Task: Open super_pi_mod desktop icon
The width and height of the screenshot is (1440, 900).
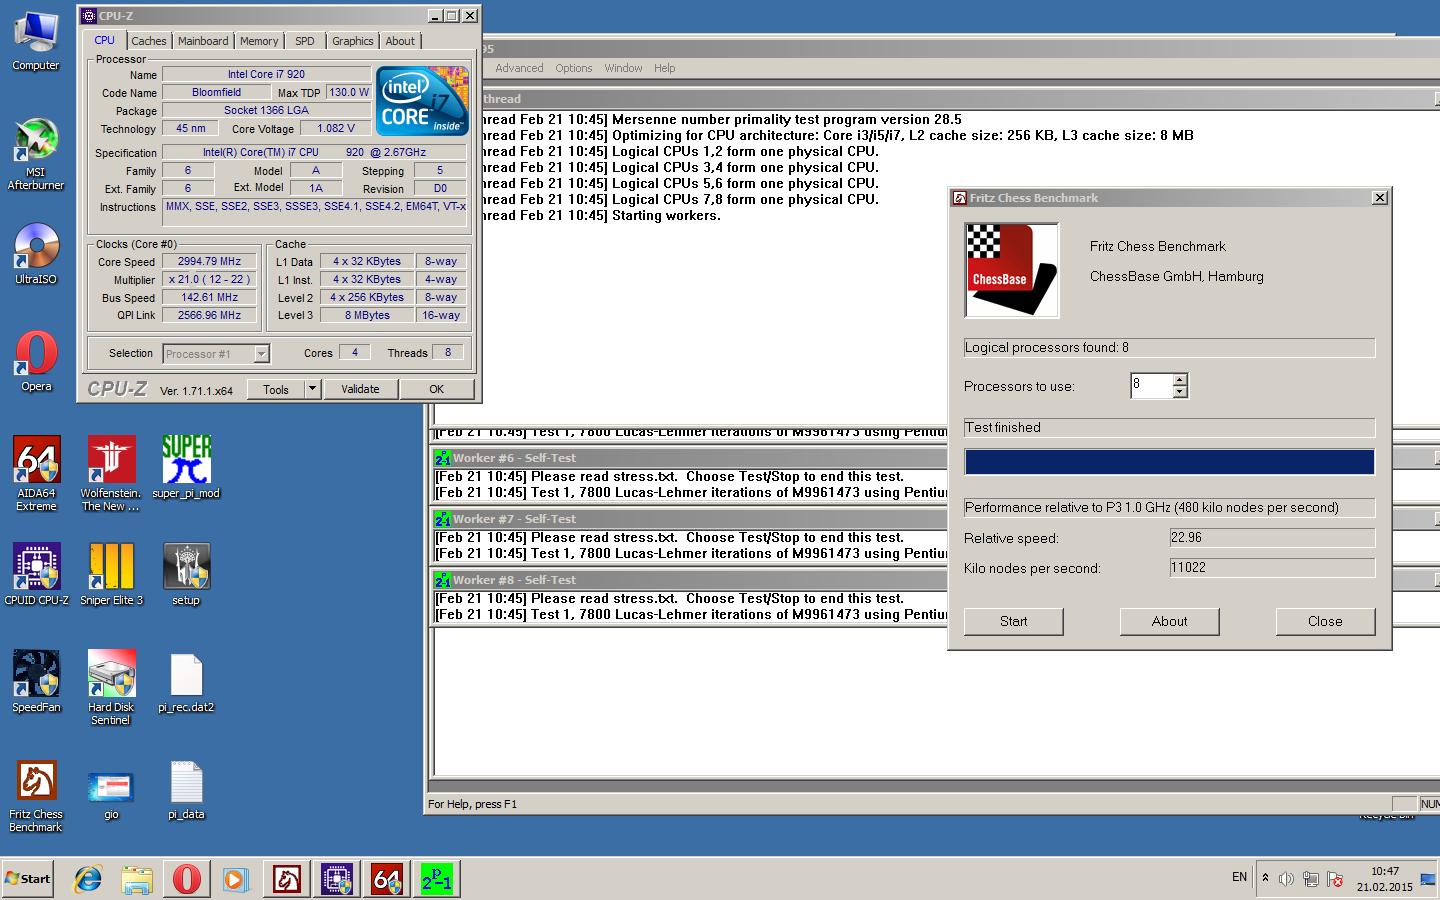Action: (x=186, y=463)
